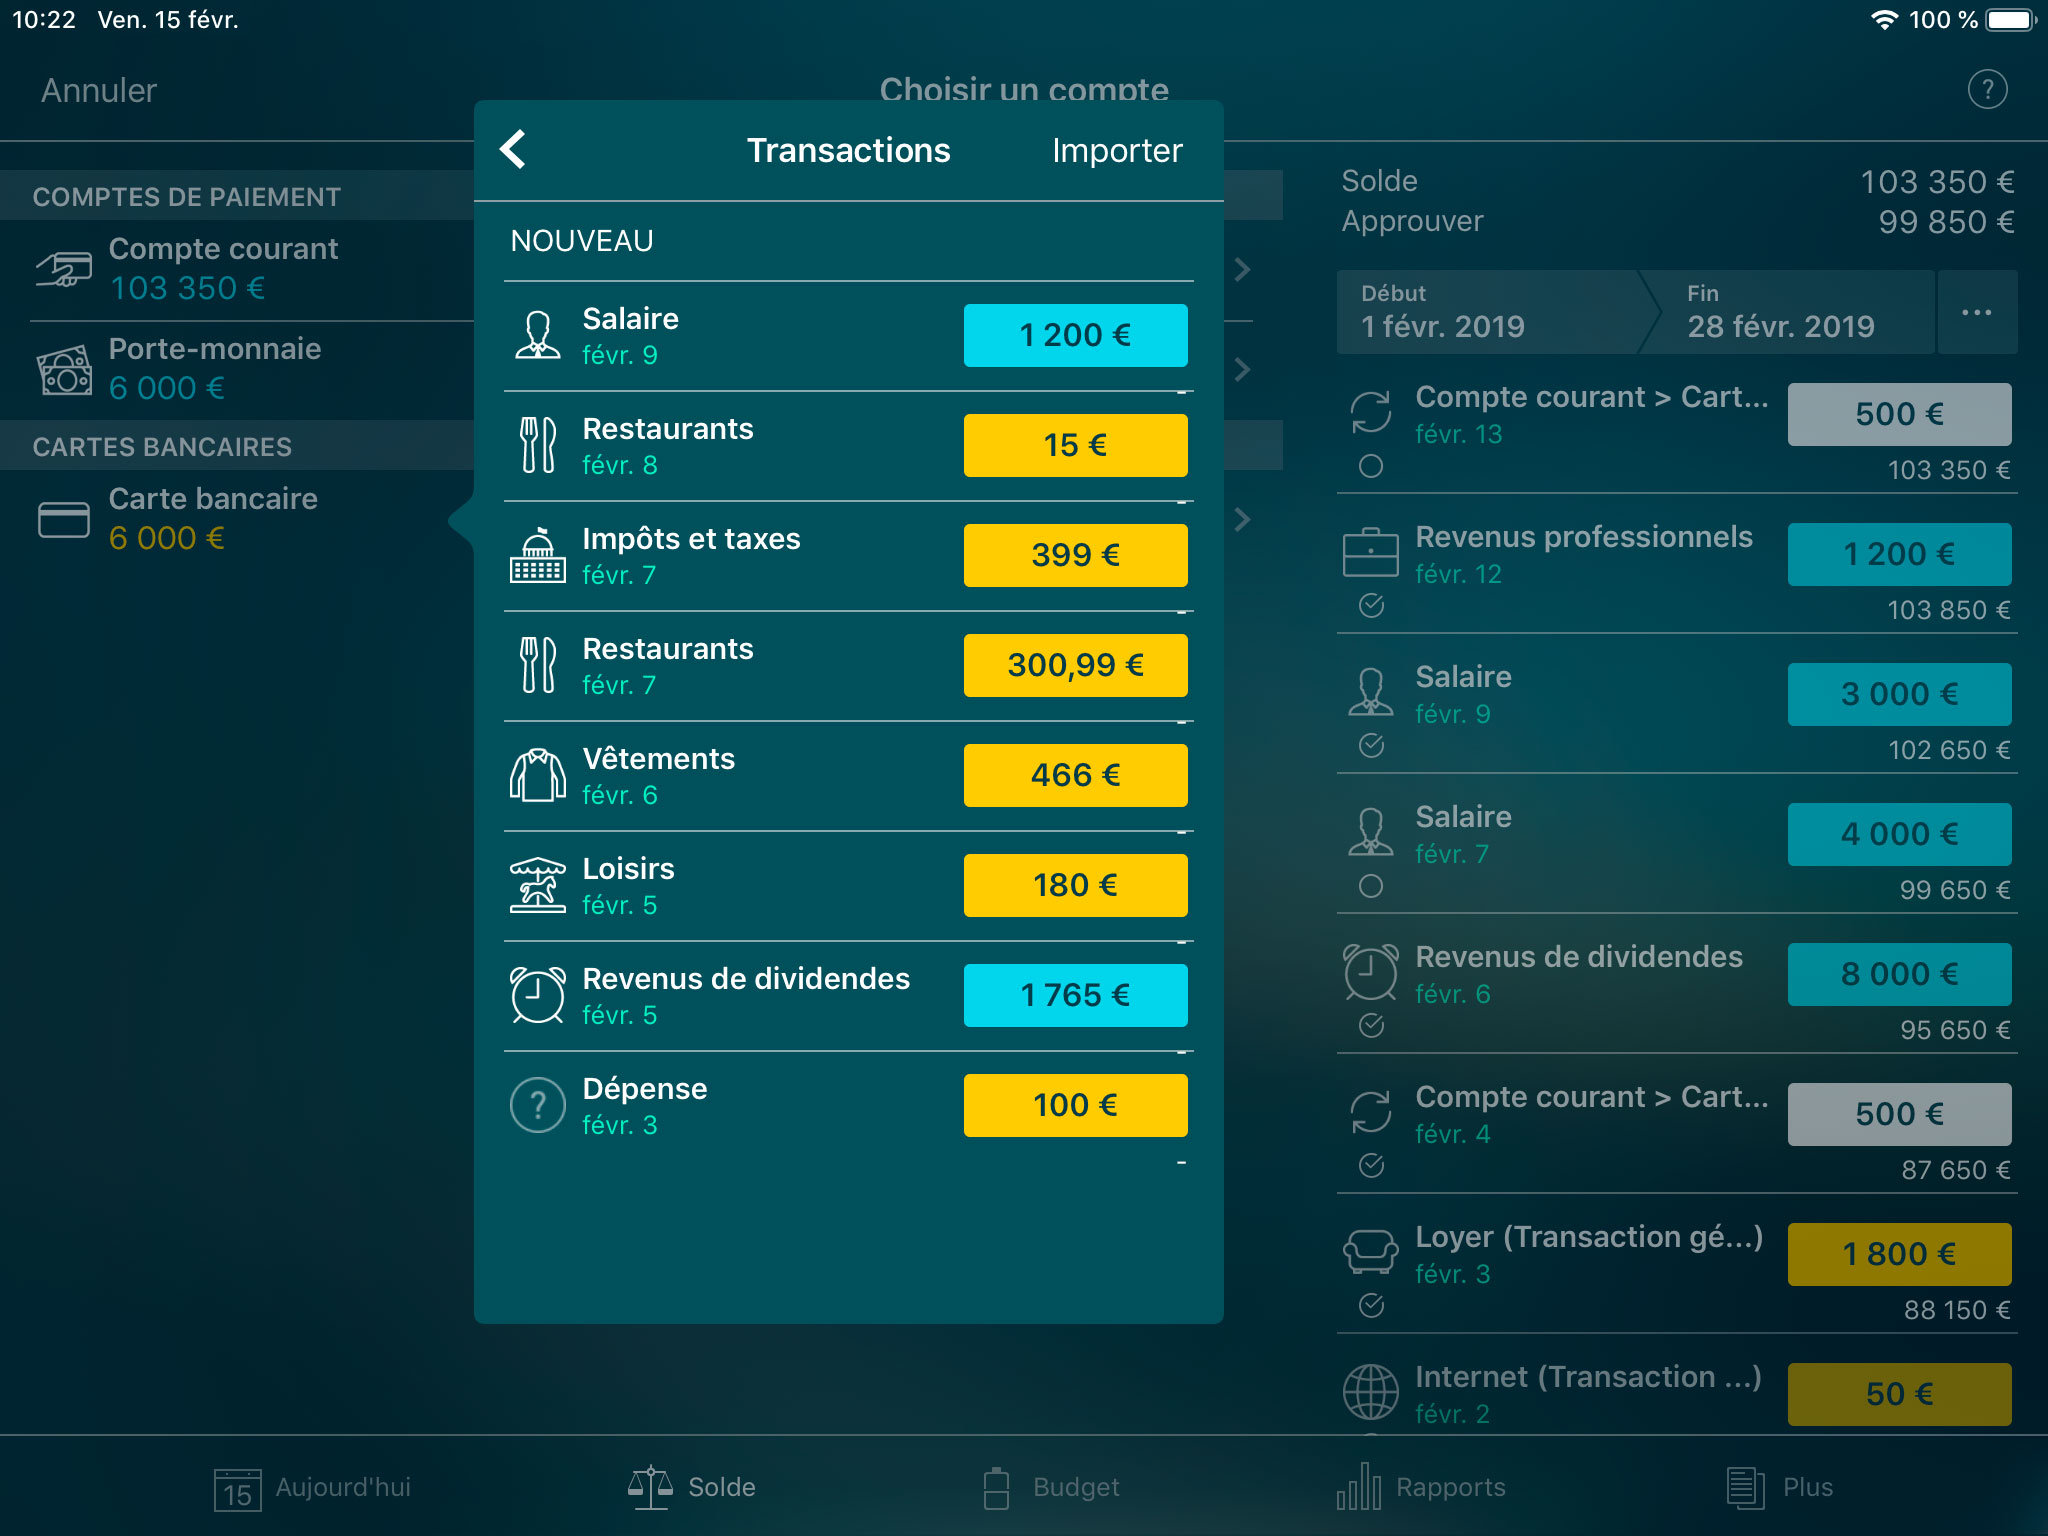Approve the Salaire transaction dated févr. 7
The height and width of the screenshot is (1536, 2048).
(1372, 885)
